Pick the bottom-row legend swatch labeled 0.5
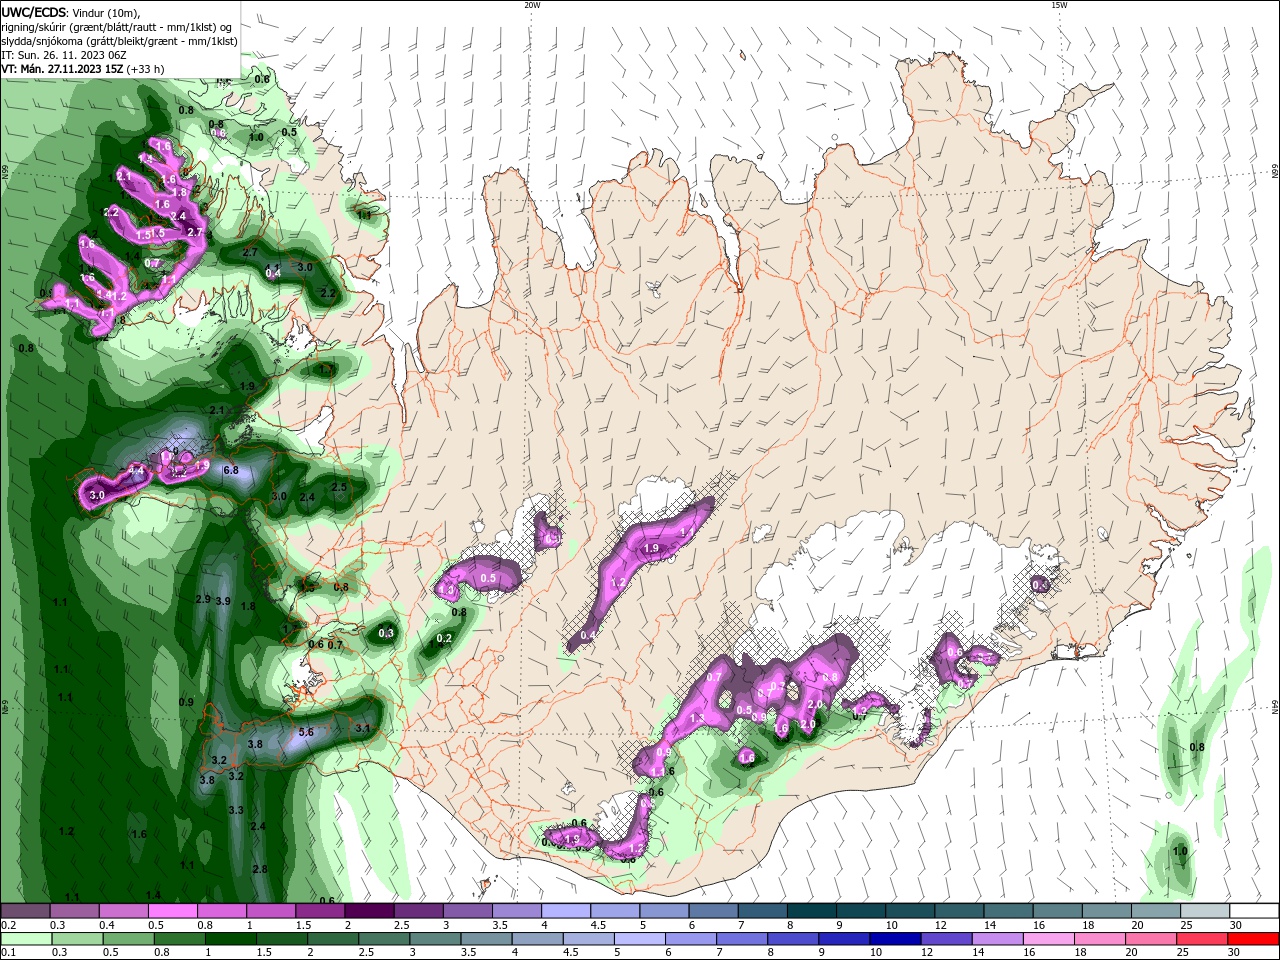 click(x=128, y=939)
